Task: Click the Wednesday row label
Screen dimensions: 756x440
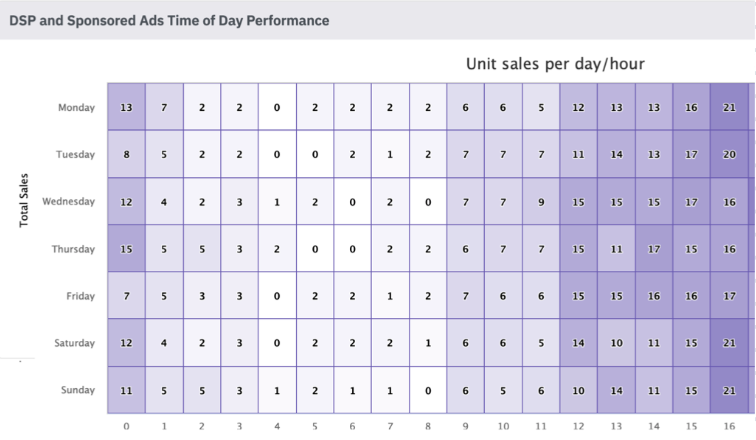Action: click(x=68, y=201)
